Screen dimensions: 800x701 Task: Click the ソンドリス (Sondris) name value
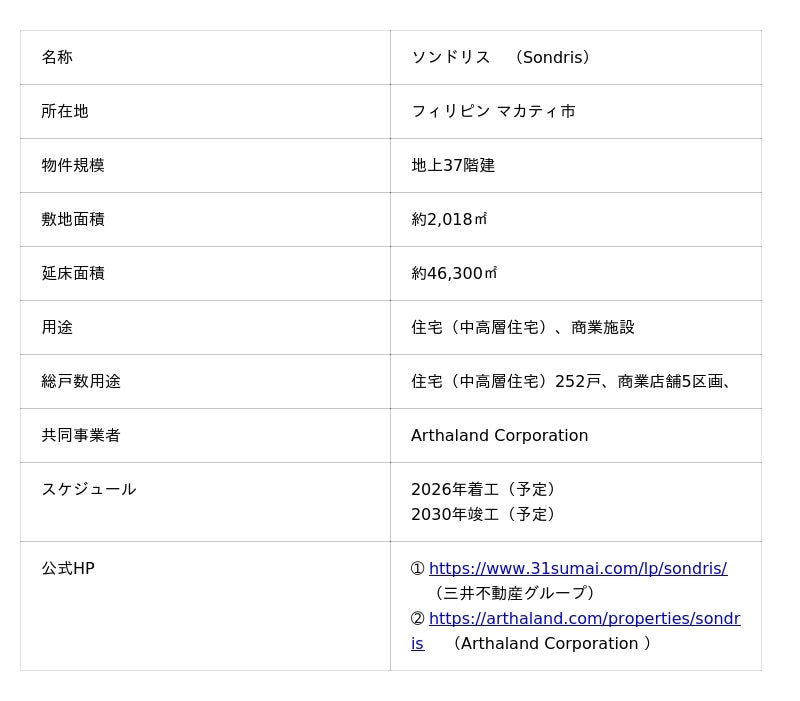point(501,58)
